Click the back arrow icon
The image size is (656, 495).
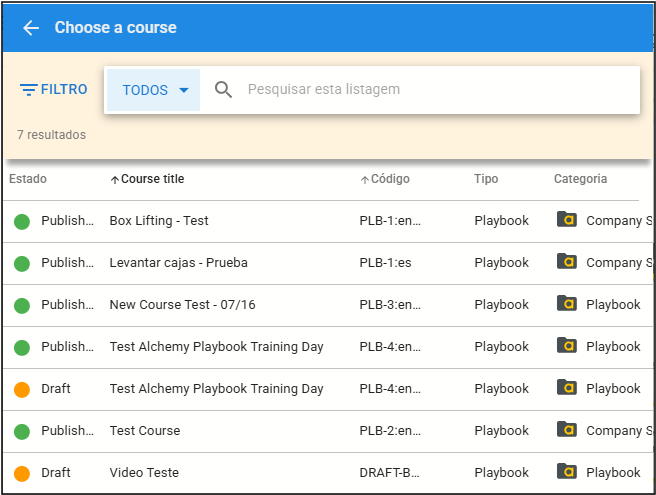(x=31, y=28)
